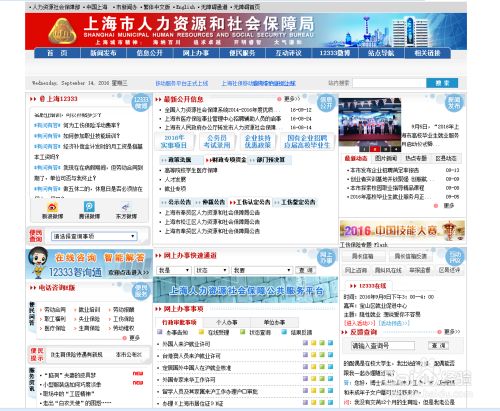This screenshot has width=500, height=411.
Task: Click purple square in 定居国外中国人在沪就业核准 row
Action: pos(305,367)
